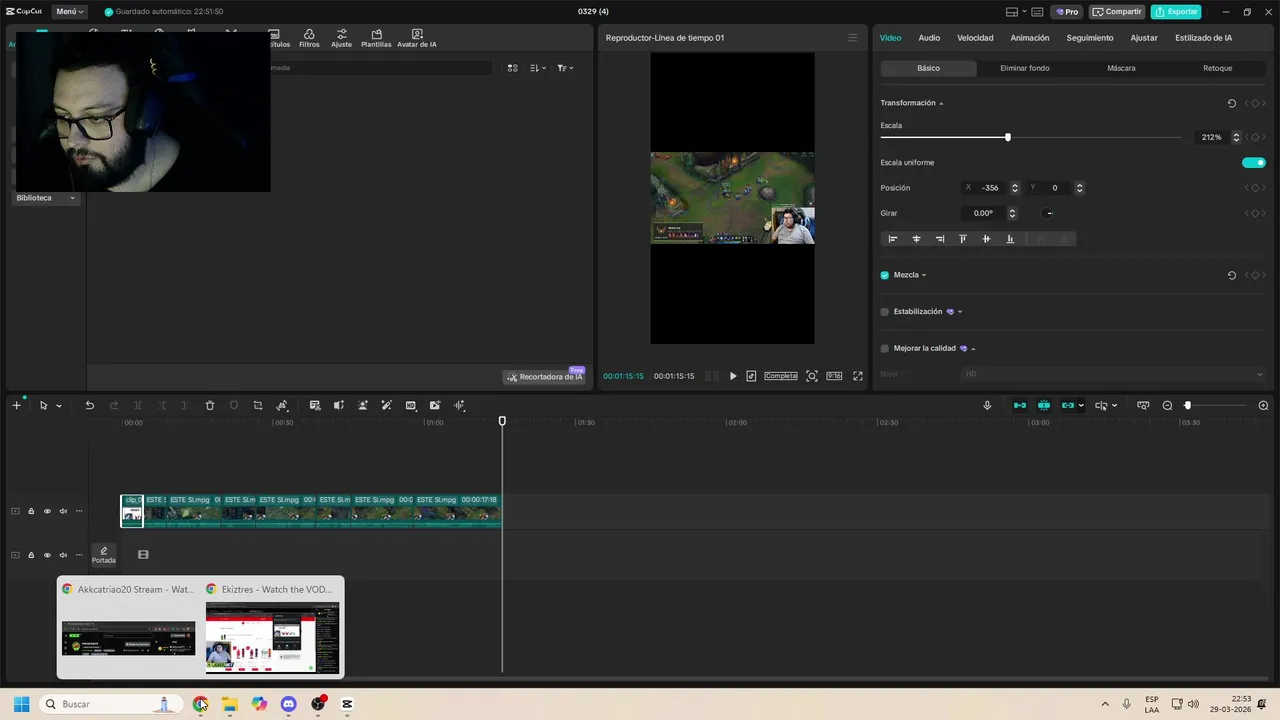Click the Compartir button

coord(1117,12)
